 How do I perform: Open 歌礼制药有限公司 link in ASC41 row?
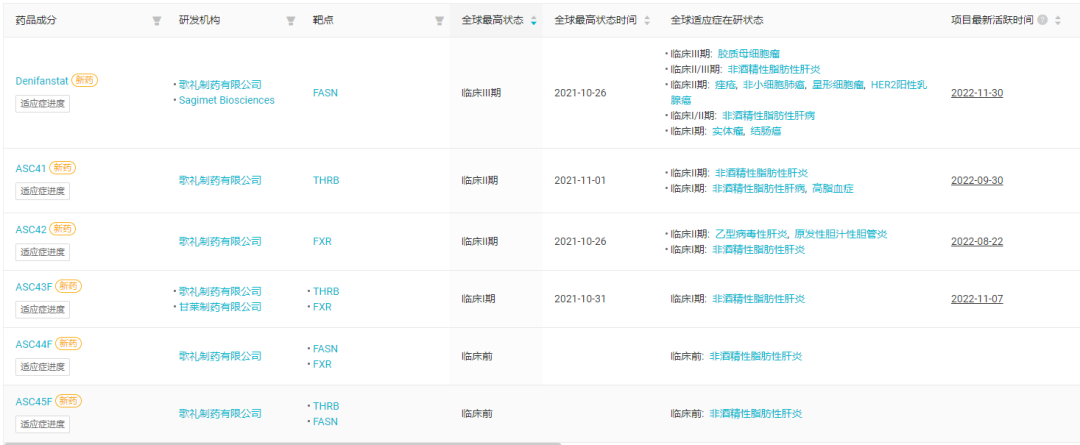point(220,180)
